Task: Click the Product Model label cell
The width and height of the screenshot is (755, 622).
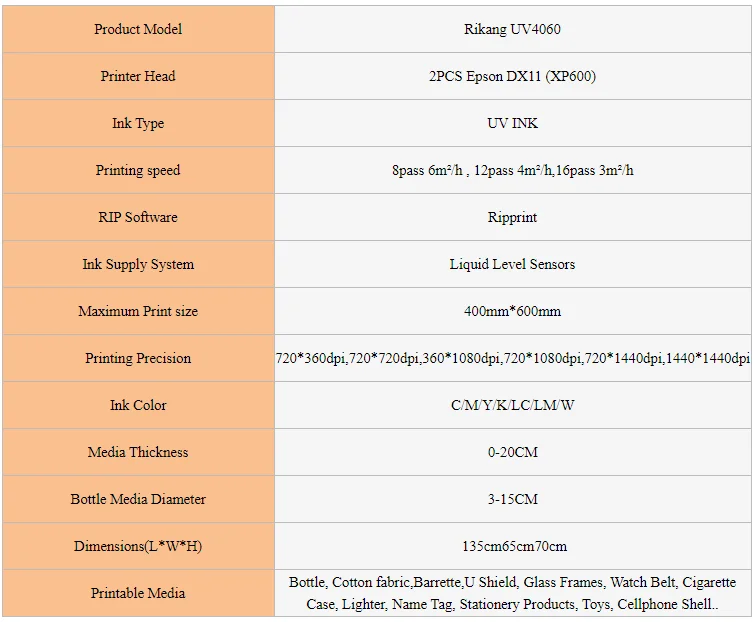Action: click(138, 29)
